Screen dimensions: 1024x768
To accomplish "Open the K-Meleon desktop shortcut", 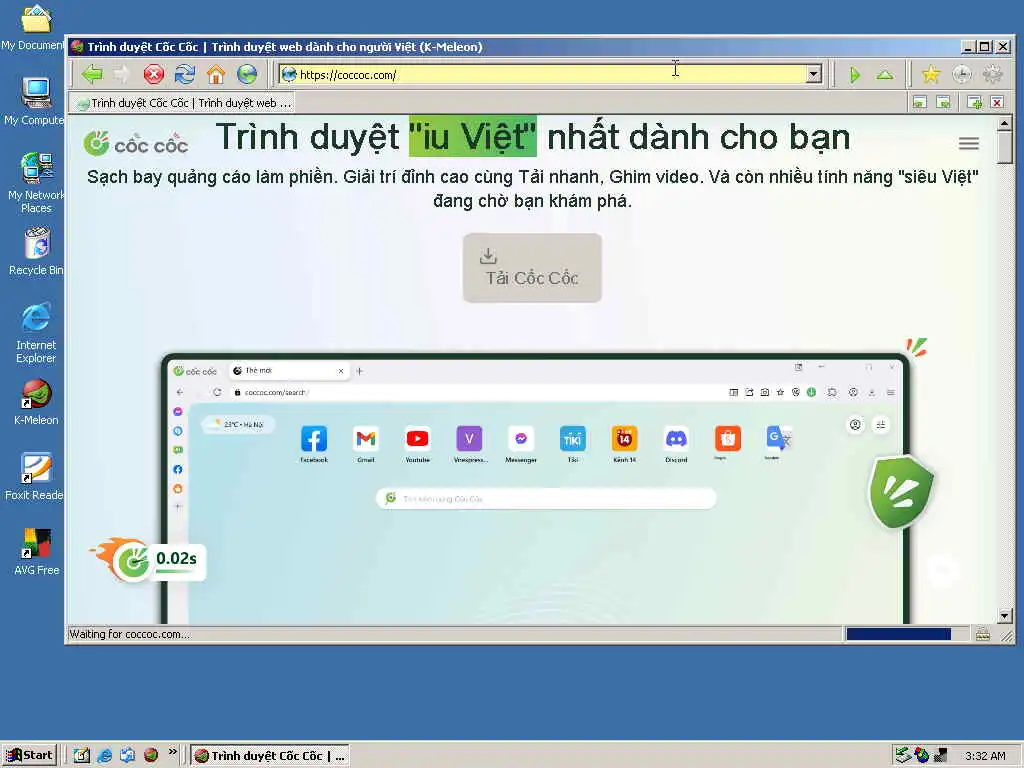I will coord(36,402).
